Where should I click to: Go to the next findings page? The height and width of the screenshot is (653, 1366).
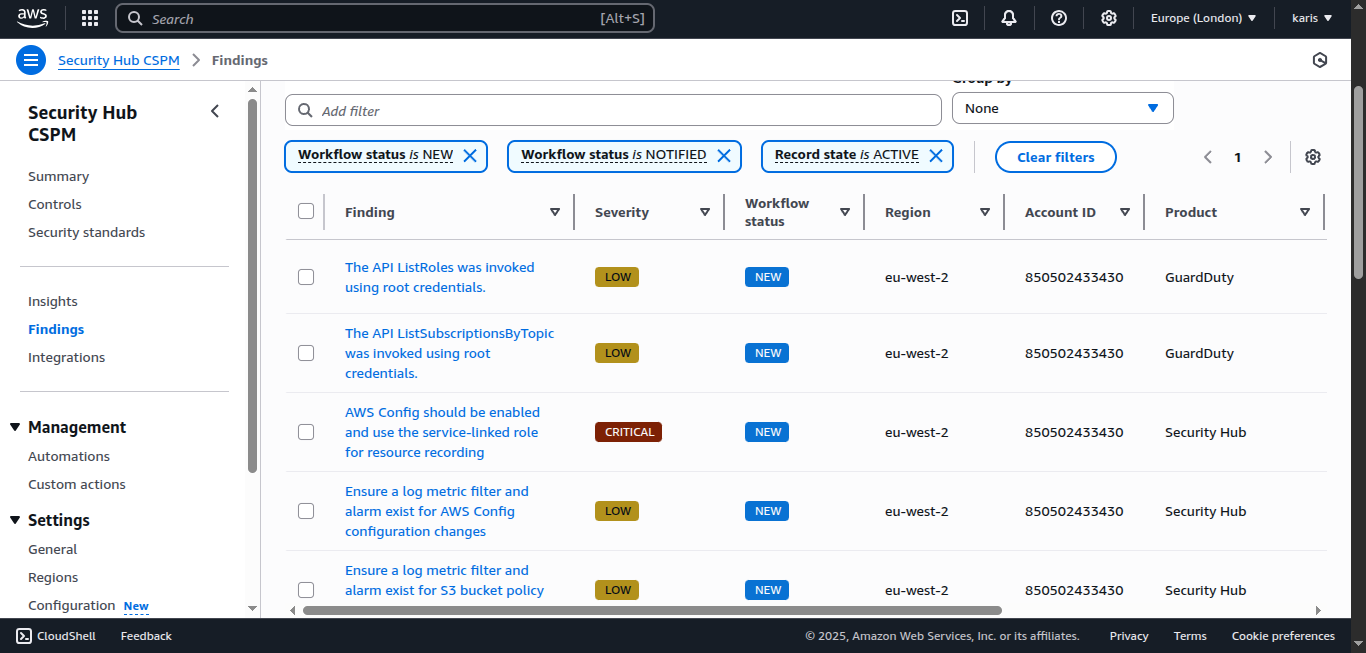[1268, 157]
